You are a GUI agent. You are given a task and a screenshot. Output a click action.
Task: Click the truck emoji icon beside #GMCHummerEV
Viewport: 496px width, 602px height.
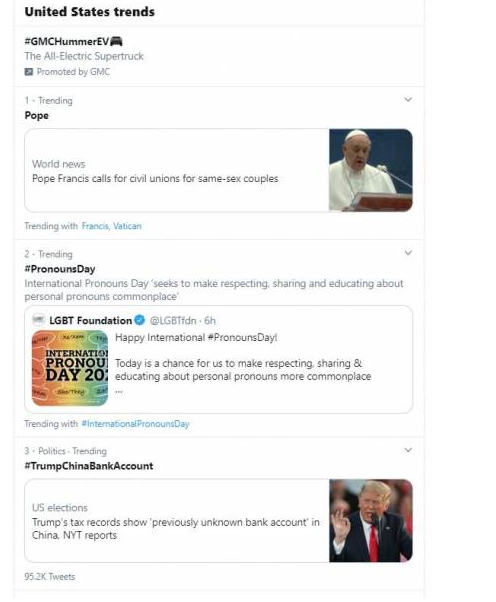click(116, 41)
